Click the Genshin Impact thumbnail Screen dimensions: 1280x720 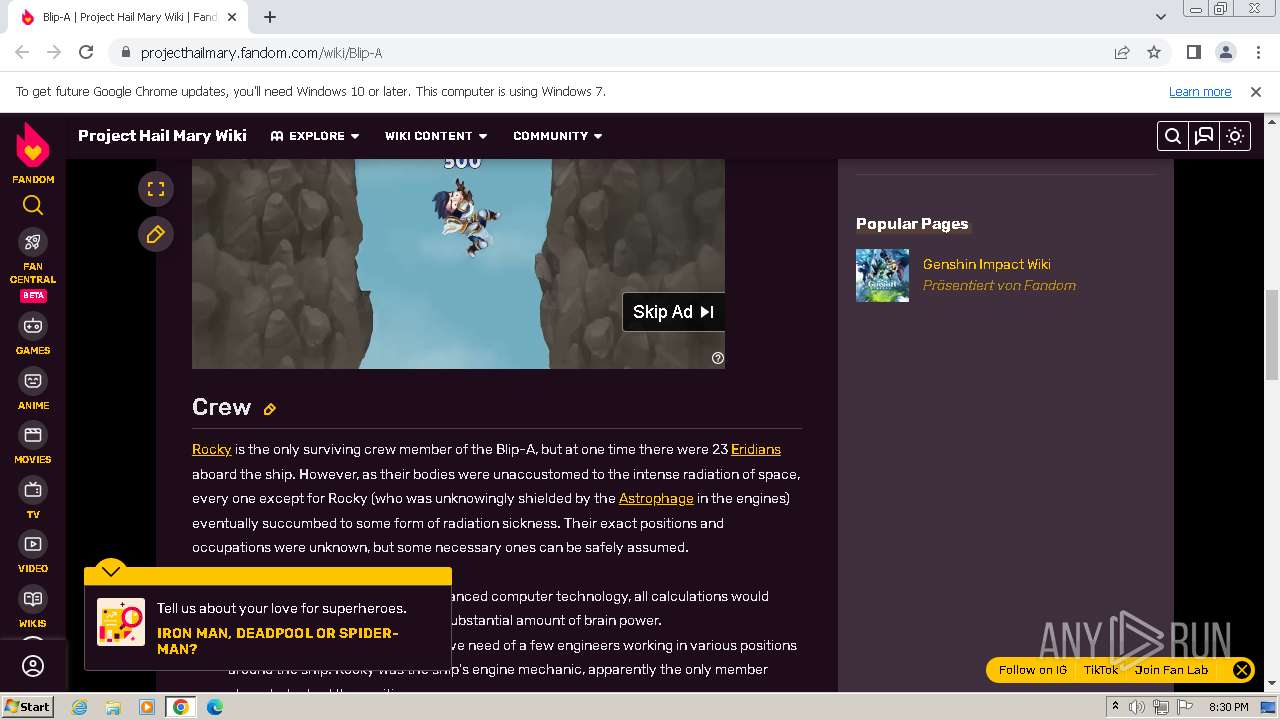(x=882, y=275)
